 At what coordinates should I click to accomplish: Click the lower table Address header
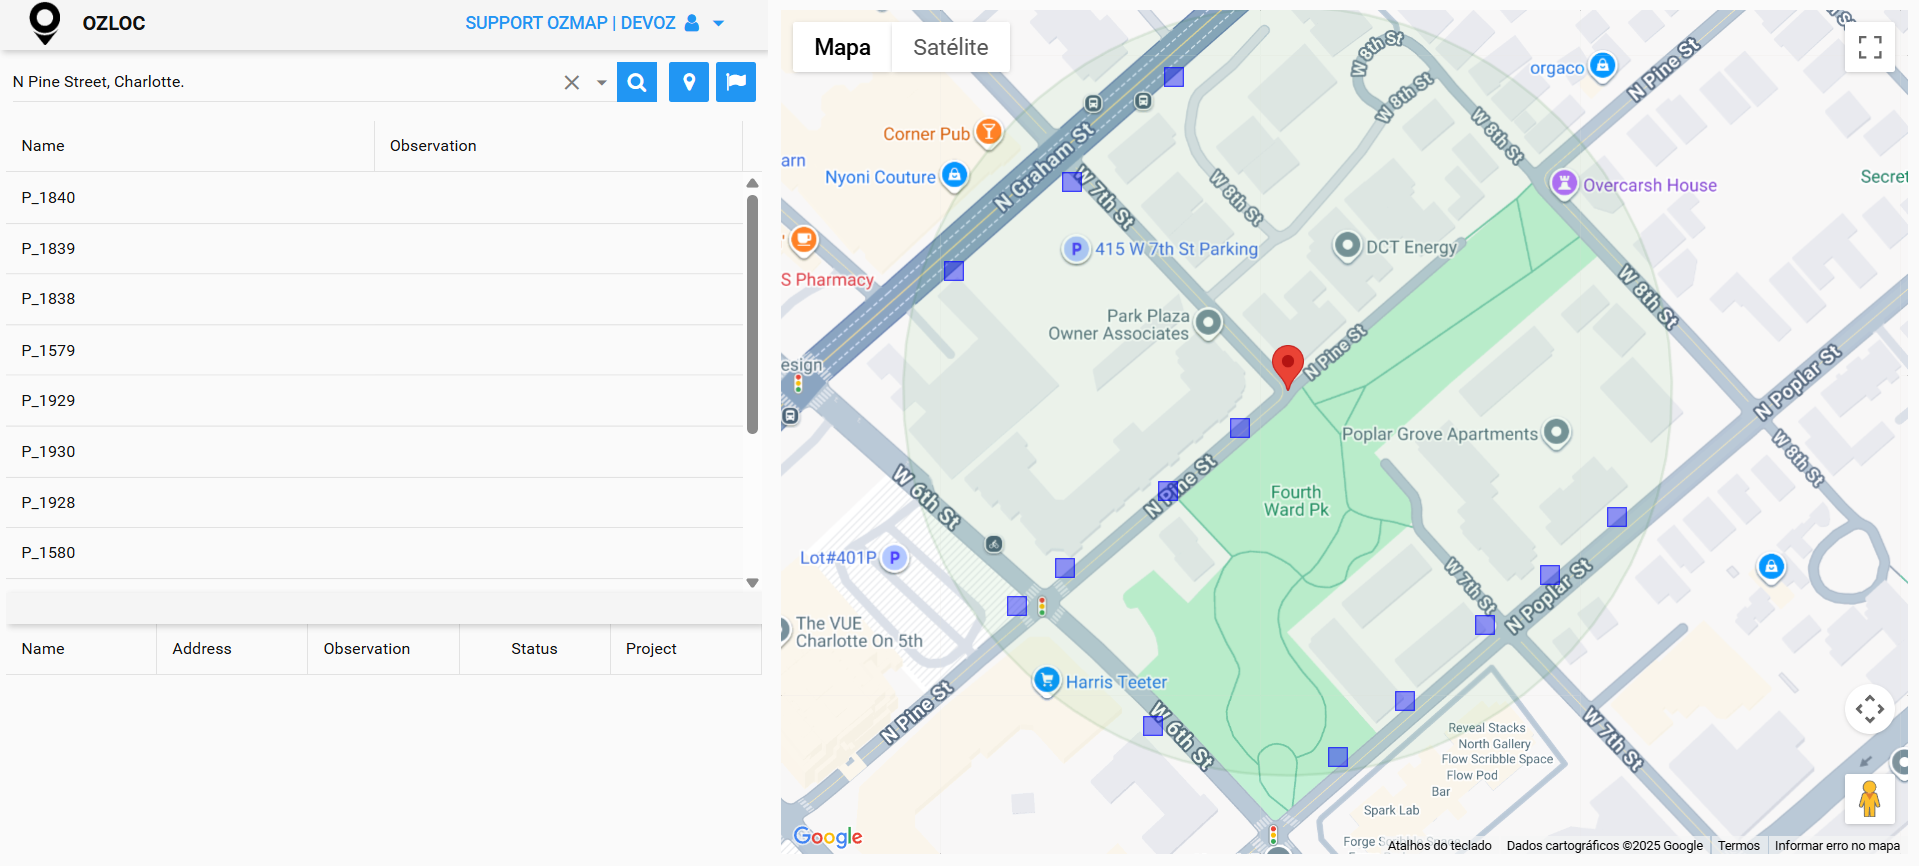(232, 649)
